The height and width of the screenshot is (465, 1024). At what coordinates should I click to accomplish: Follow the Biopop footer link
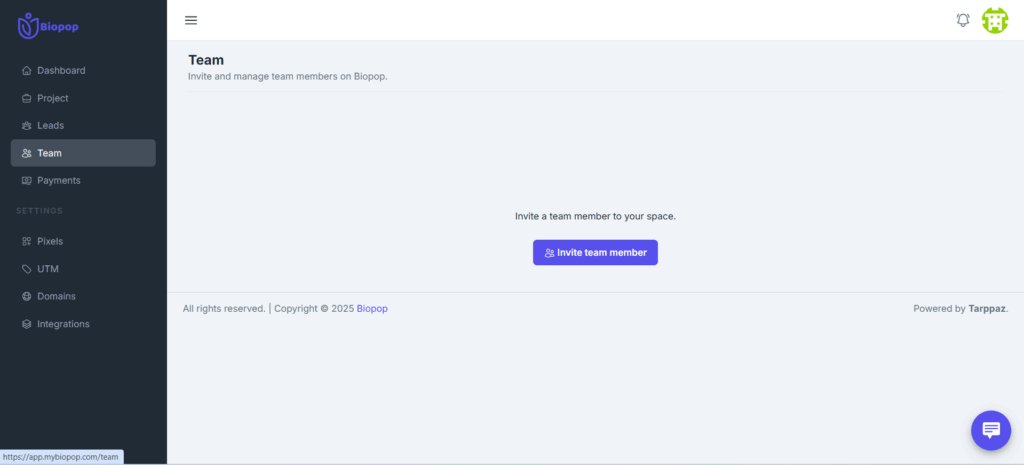(372, 309)
